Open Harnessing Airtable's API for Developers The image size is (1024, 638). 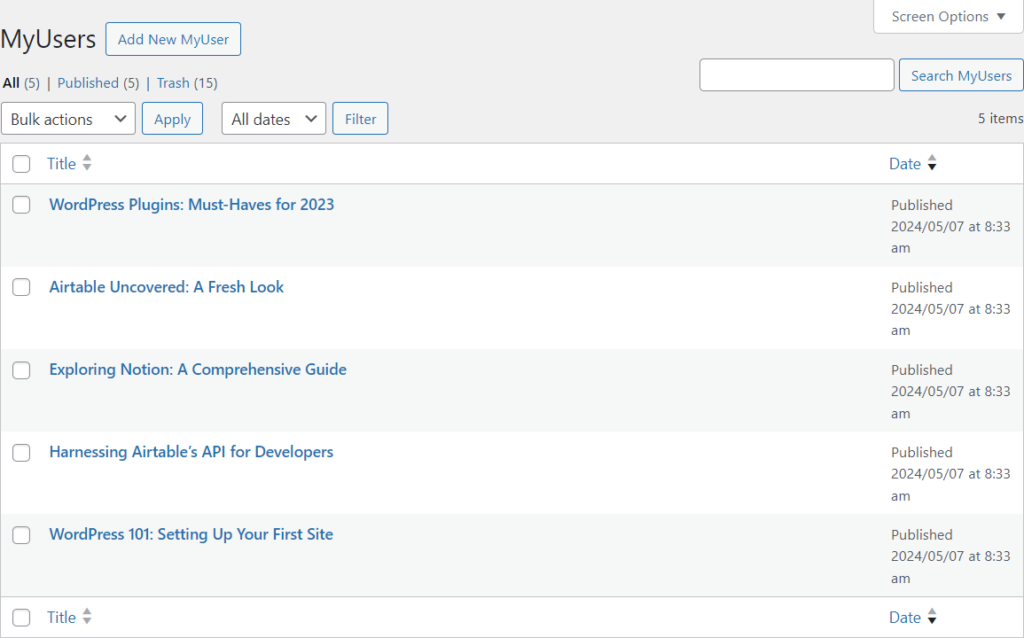point(191,452)
